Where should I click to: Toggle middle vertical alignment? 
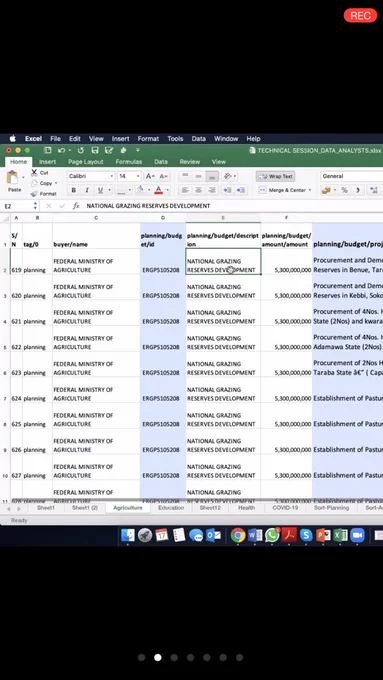pyautogui.click(x=199, y=176)
